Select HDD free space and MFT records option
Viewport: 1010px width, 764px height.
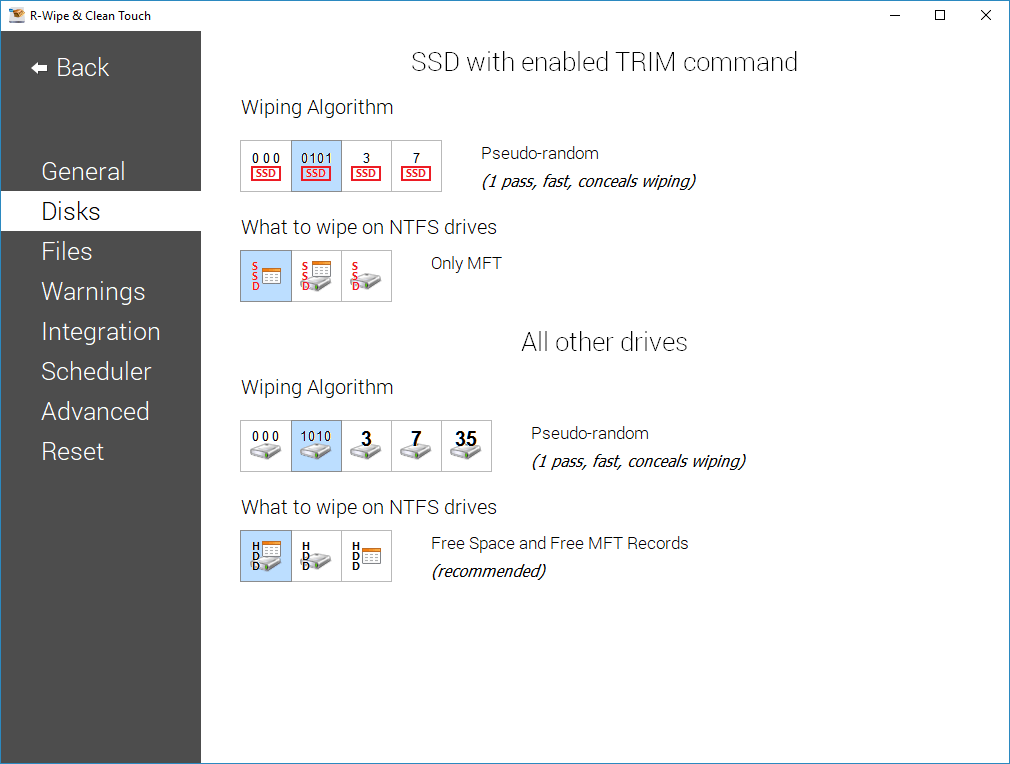[266, 556]
